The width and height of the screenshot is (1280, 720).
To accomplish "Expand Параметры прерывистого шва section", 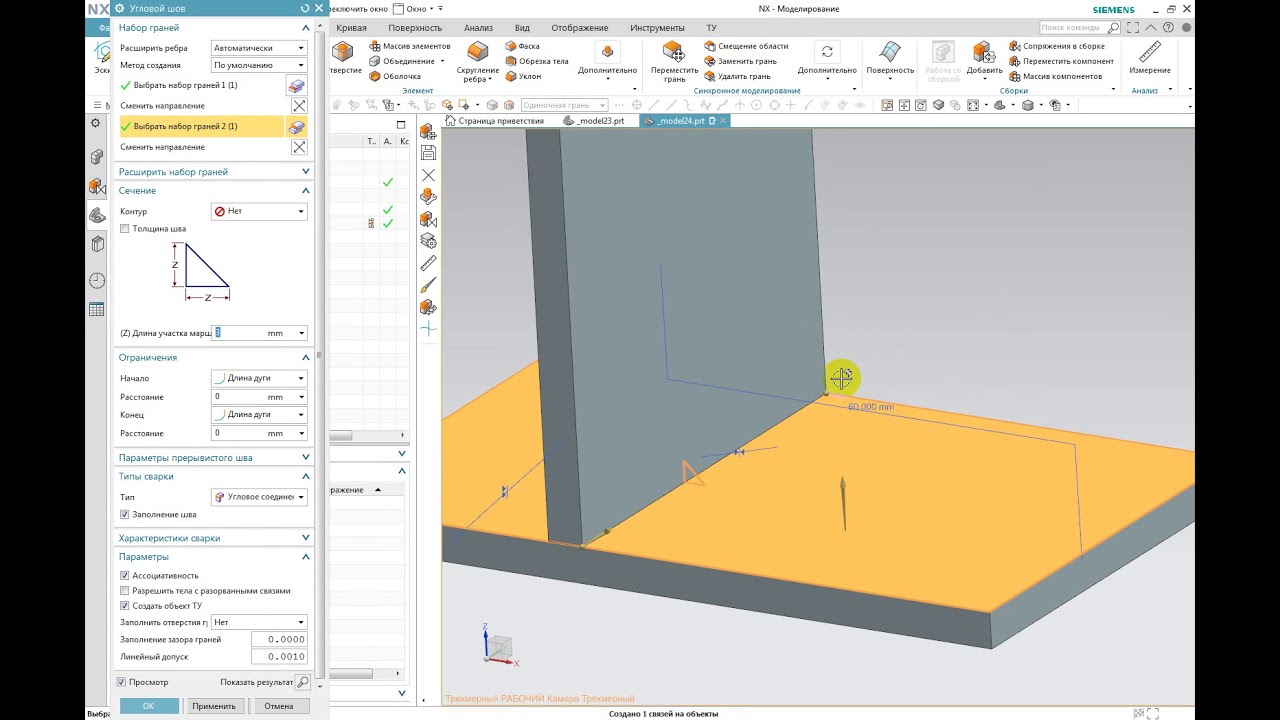I will [214, 458].
